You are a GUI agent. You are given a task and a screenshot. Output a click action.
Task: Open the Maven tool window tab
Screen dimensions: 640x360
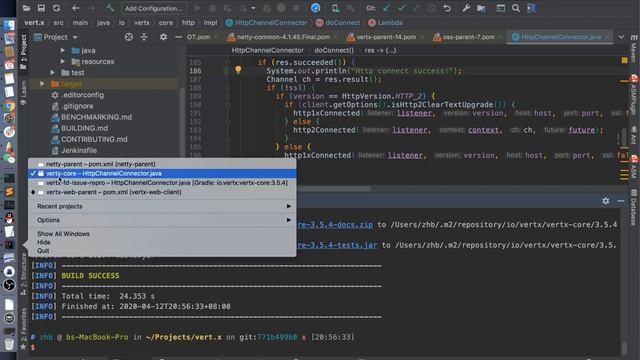(x=634, y=48)
